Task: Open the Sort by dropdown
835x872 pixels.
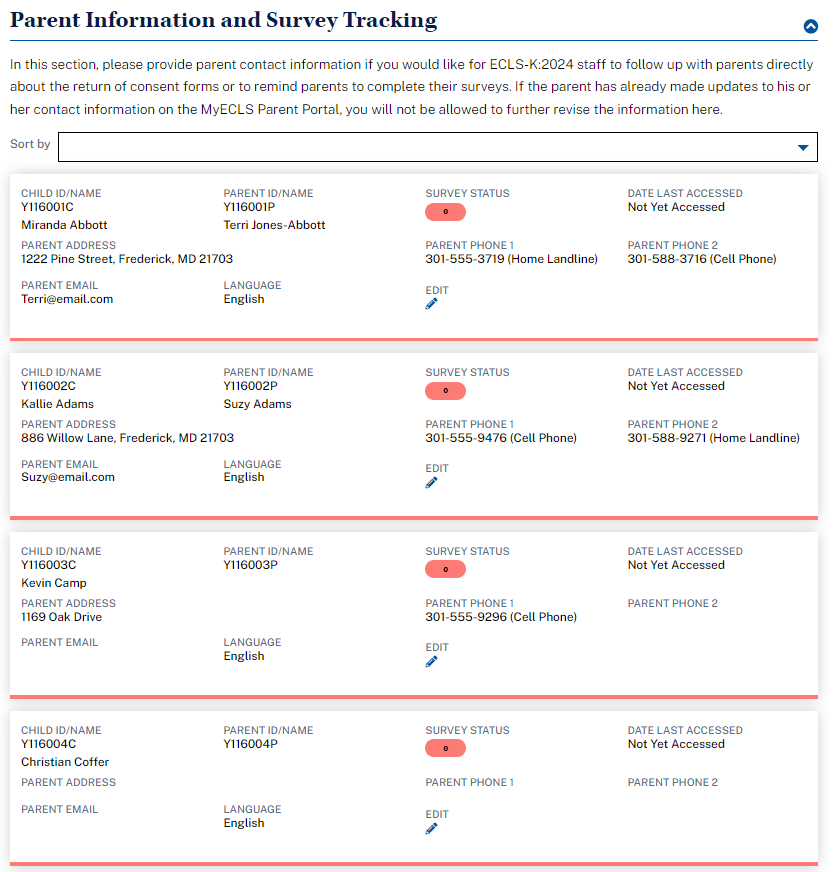Action: tap(437, 147)
